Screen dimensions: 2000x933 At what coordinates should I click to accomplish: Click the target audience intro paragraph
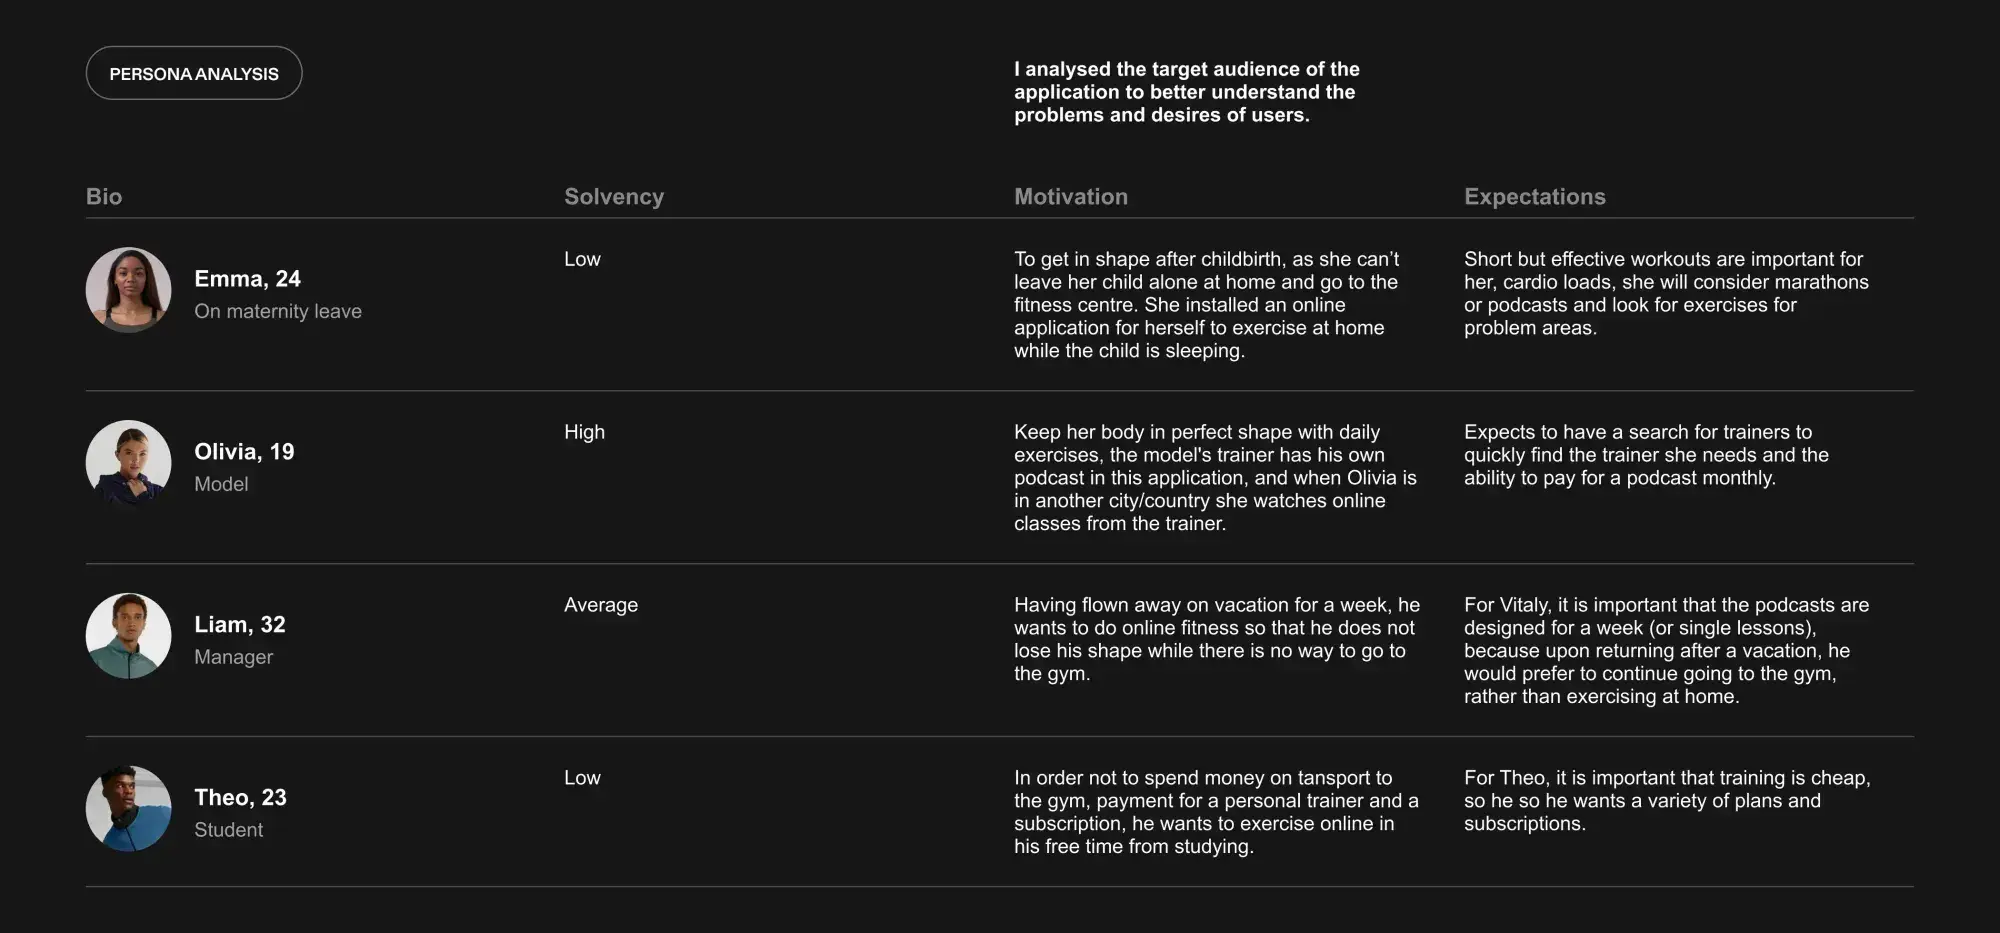[1187, 92]
